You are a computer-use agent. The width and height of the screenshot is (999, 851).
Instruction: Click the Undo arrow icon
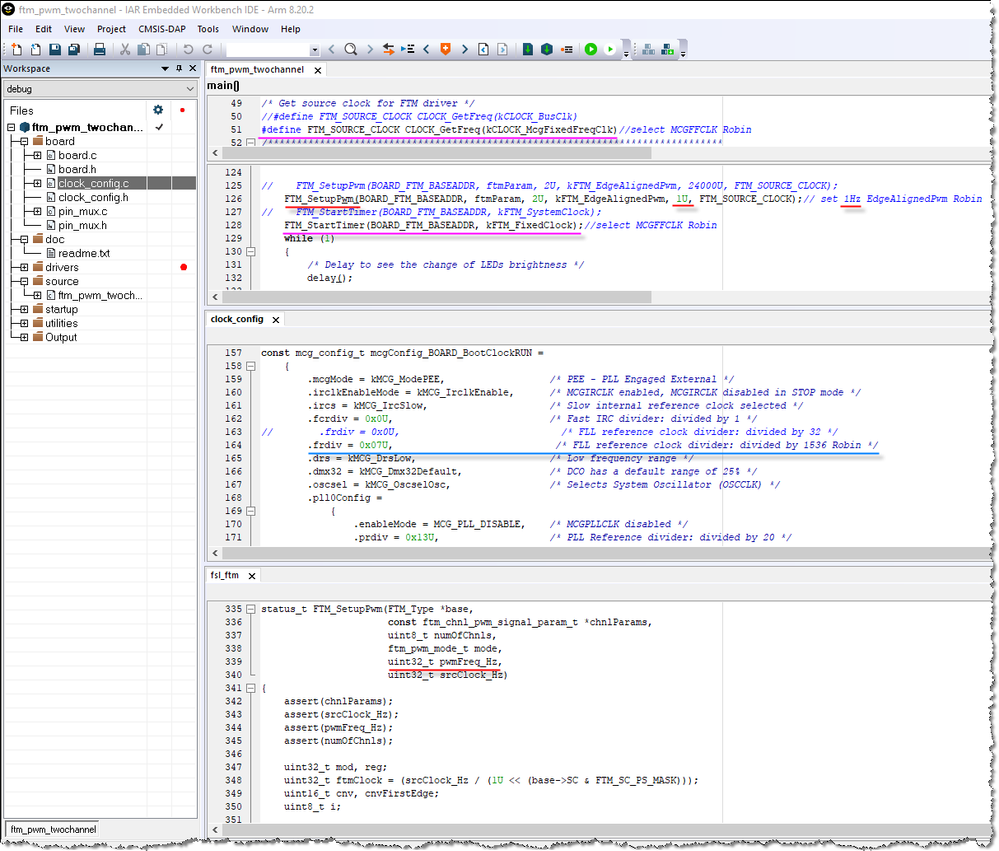[187, 49]
